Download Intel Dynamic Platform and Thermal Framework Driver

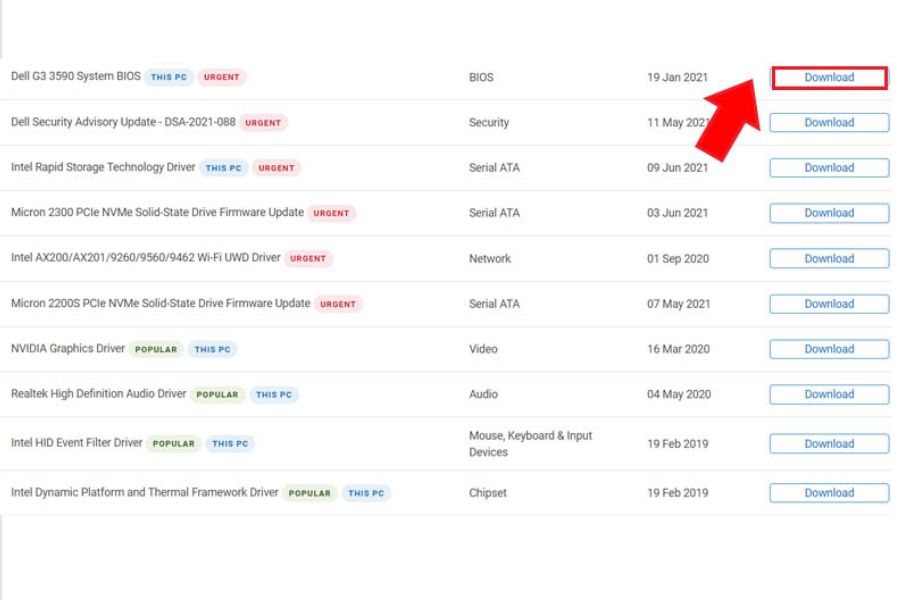[829, 493]
